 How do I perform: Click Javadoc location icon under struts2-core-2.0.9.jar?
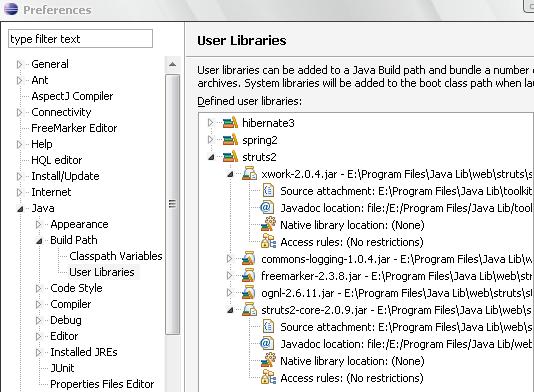point(267,344)
